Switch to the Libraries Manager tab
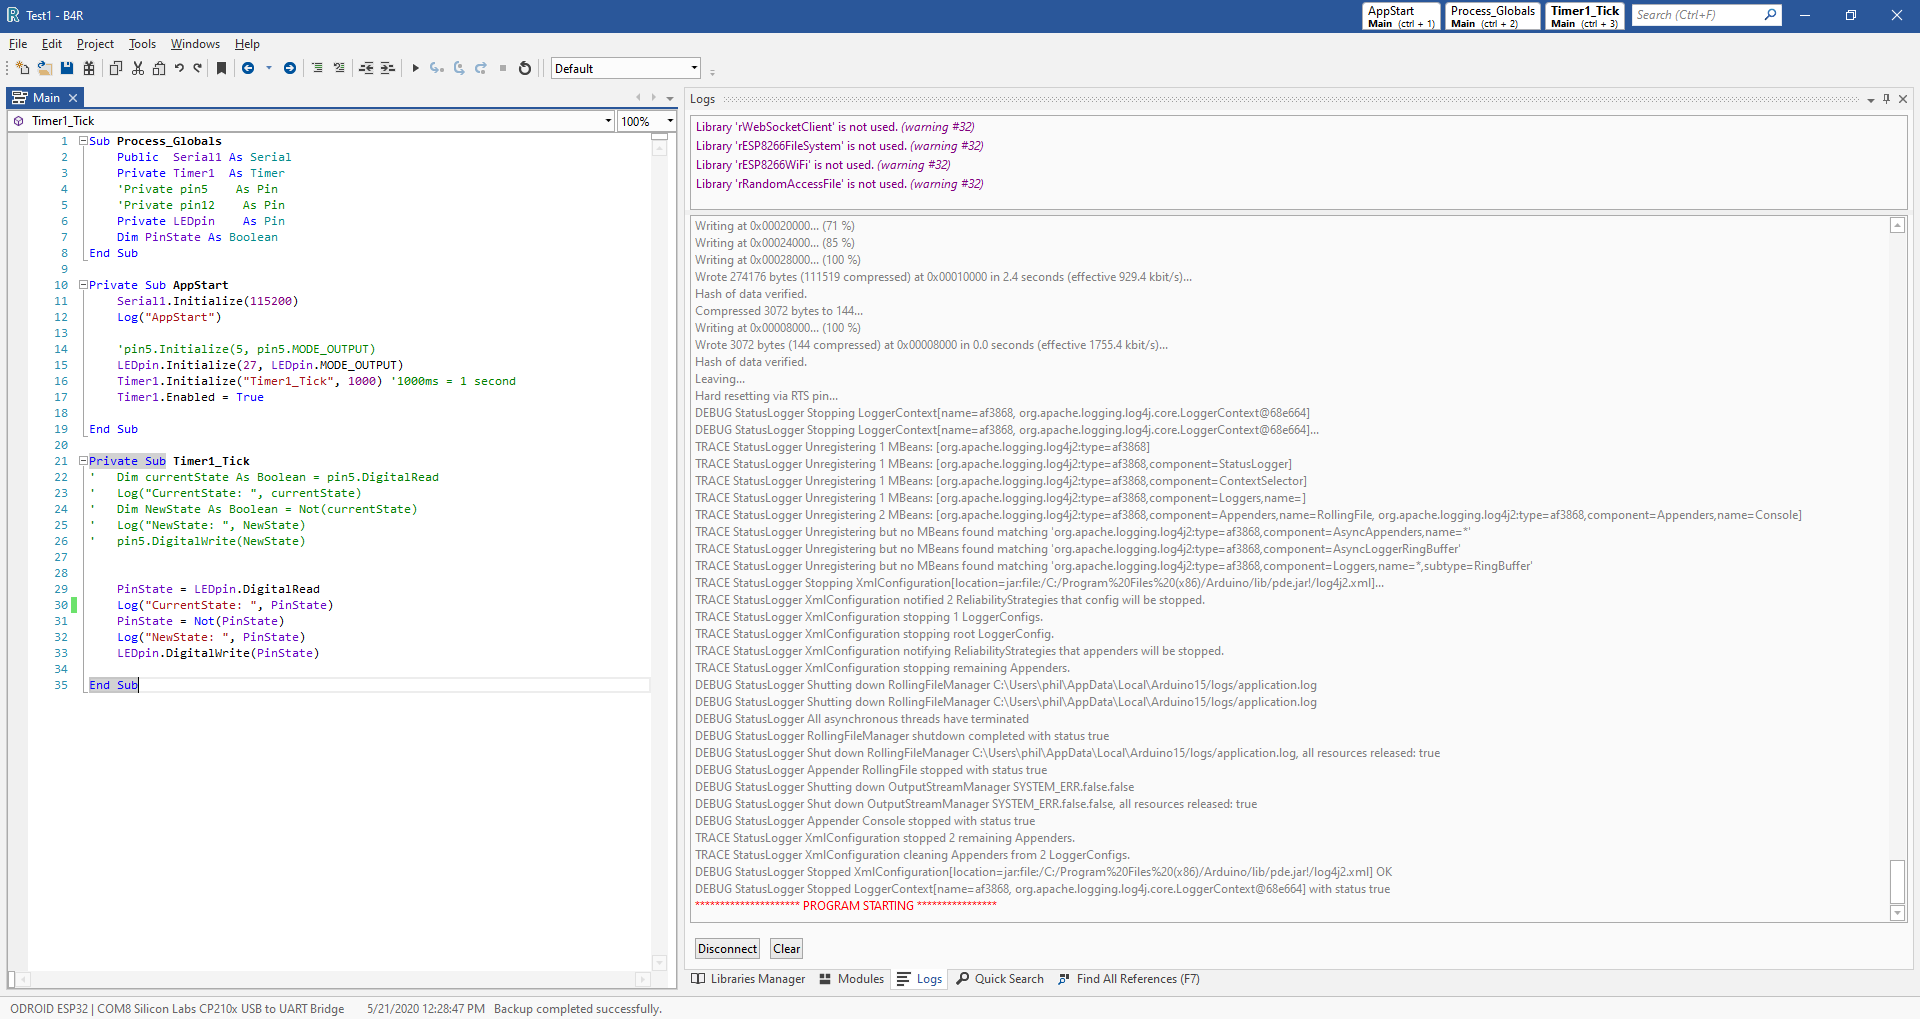Image resolution: width=1920 pixels, height=1019 pixels. pyautogui.click(x=748, y=979)
